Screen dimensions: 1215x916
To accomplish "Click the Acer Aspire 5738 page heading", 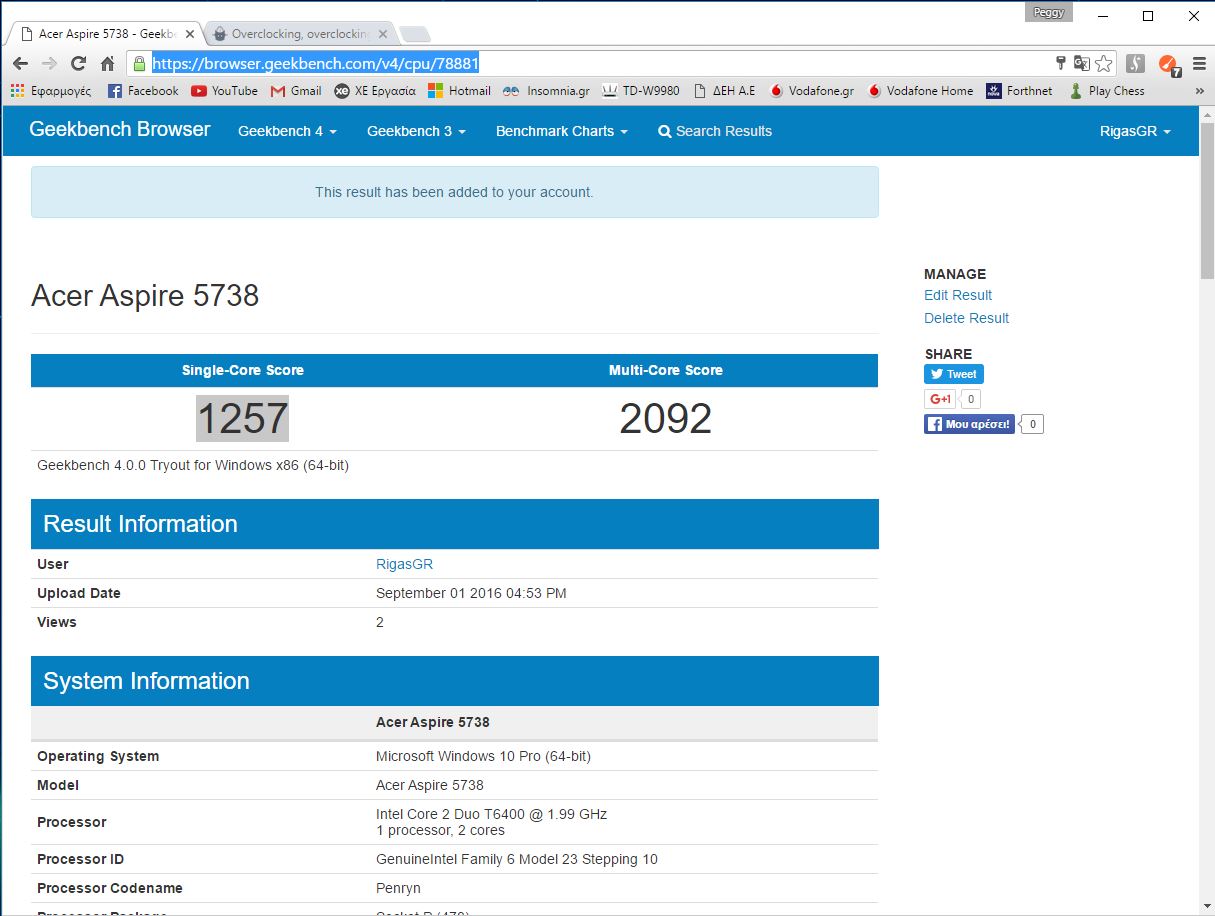I will click(145, 296).
